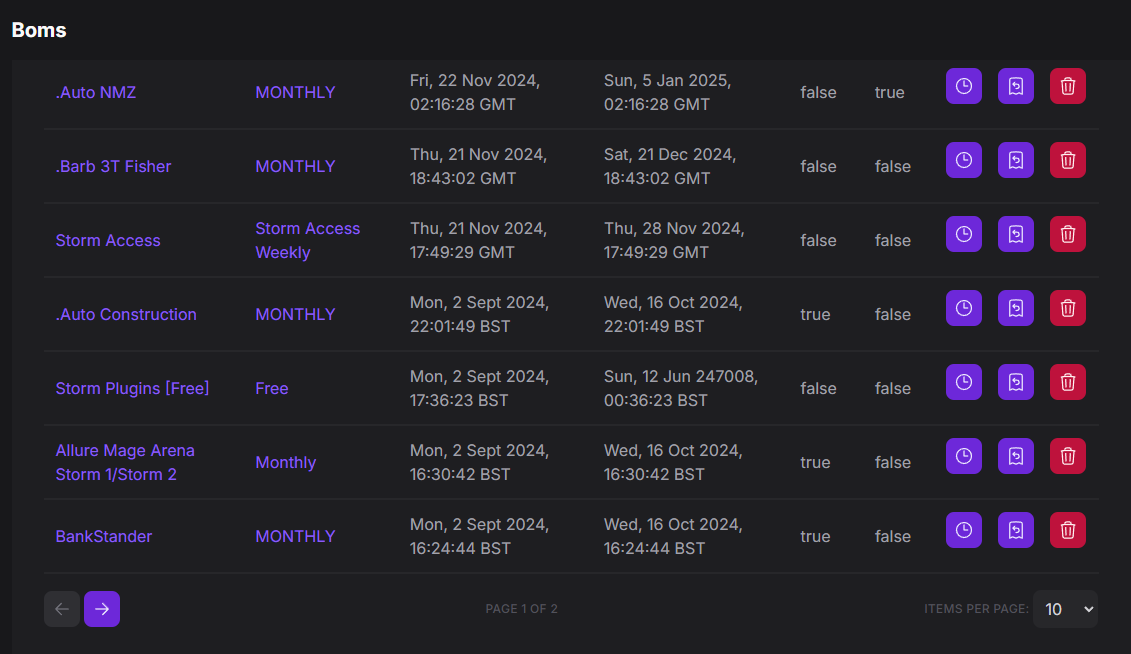This screenshot has height=654, width=1131.
Task: Click the MONTHLY plan link for BankStander
Action: (295, 536)
